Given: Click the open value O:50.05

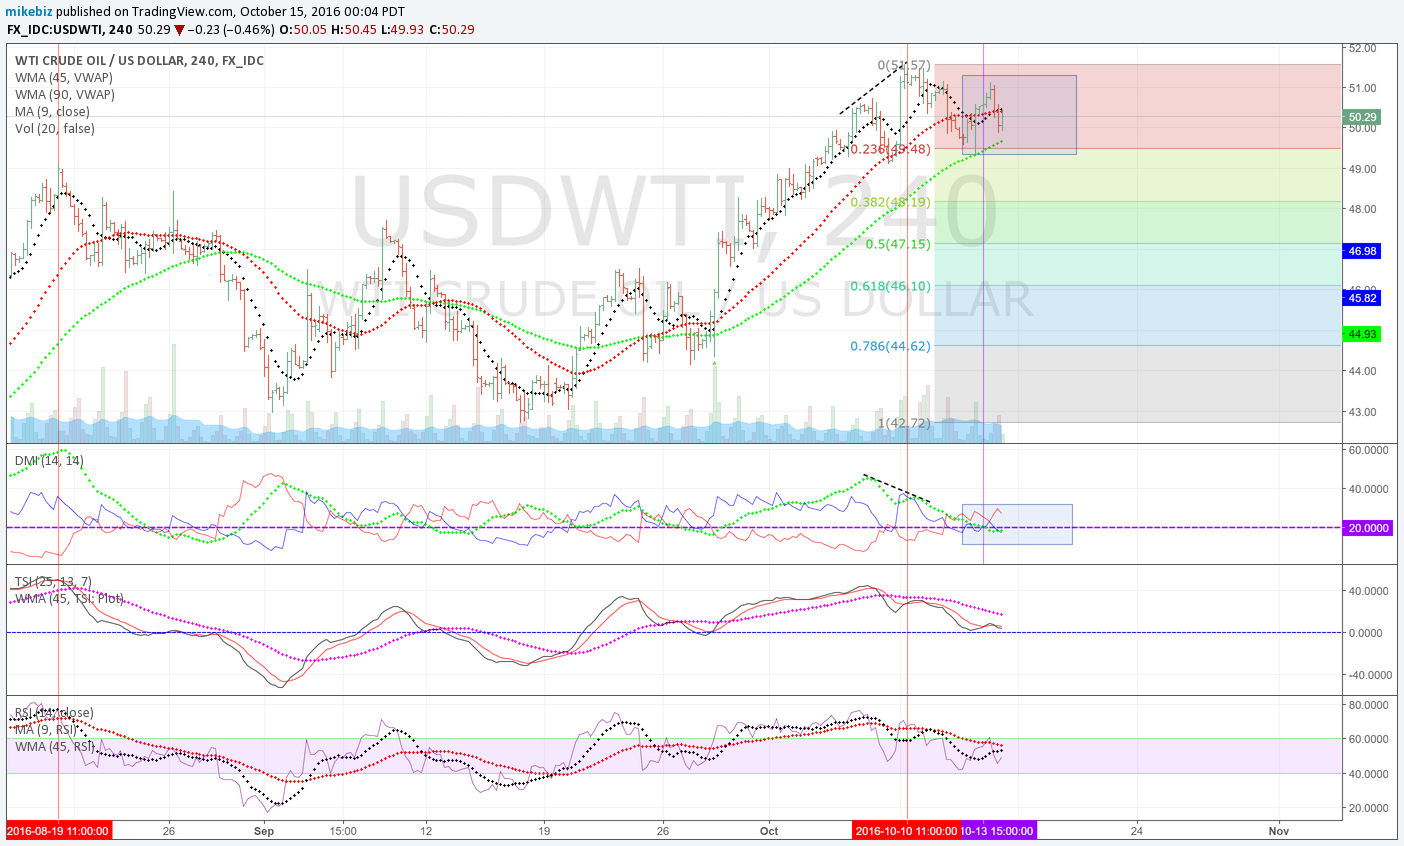Looking at the screenshot, I should [x=302, y=29].
